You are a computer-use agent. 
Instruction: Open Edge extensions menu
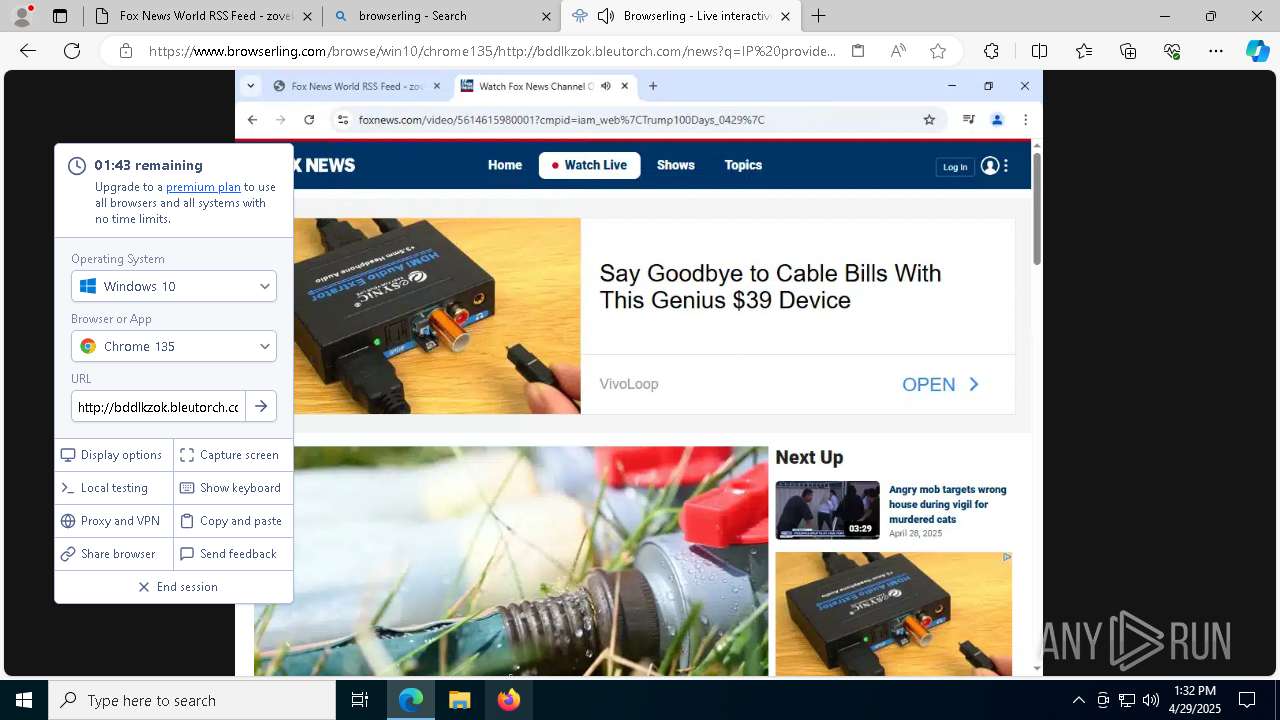pyautogui.click(x=991, y=51)
